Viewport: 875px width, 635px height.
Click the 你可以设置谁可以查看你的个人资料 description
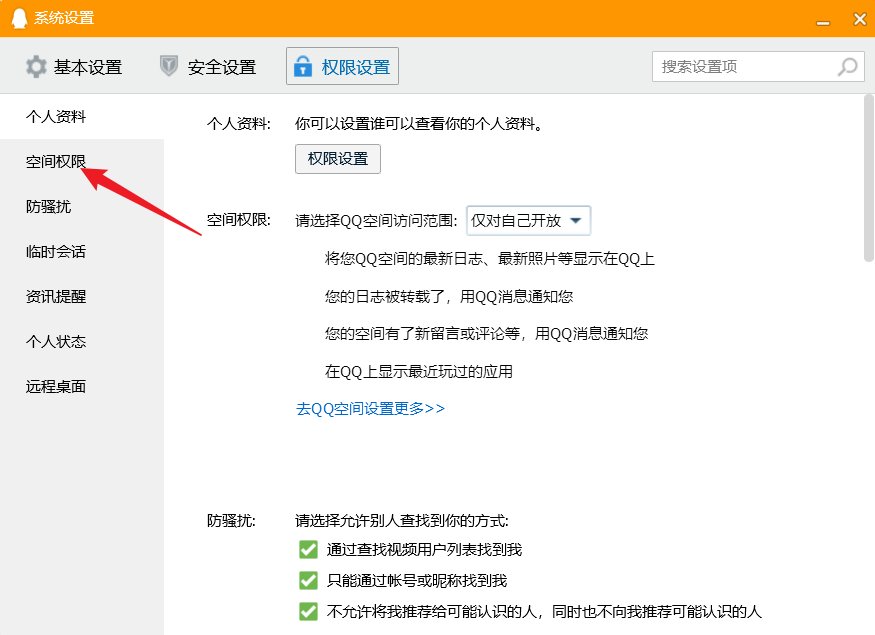[x=419, y=123]
